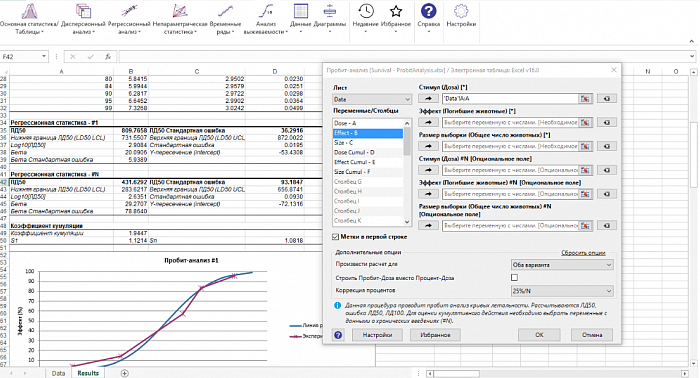The image size is (700, 378).
Task: Click the Избранное button in dialog
Action: click(x=435, y=335)
